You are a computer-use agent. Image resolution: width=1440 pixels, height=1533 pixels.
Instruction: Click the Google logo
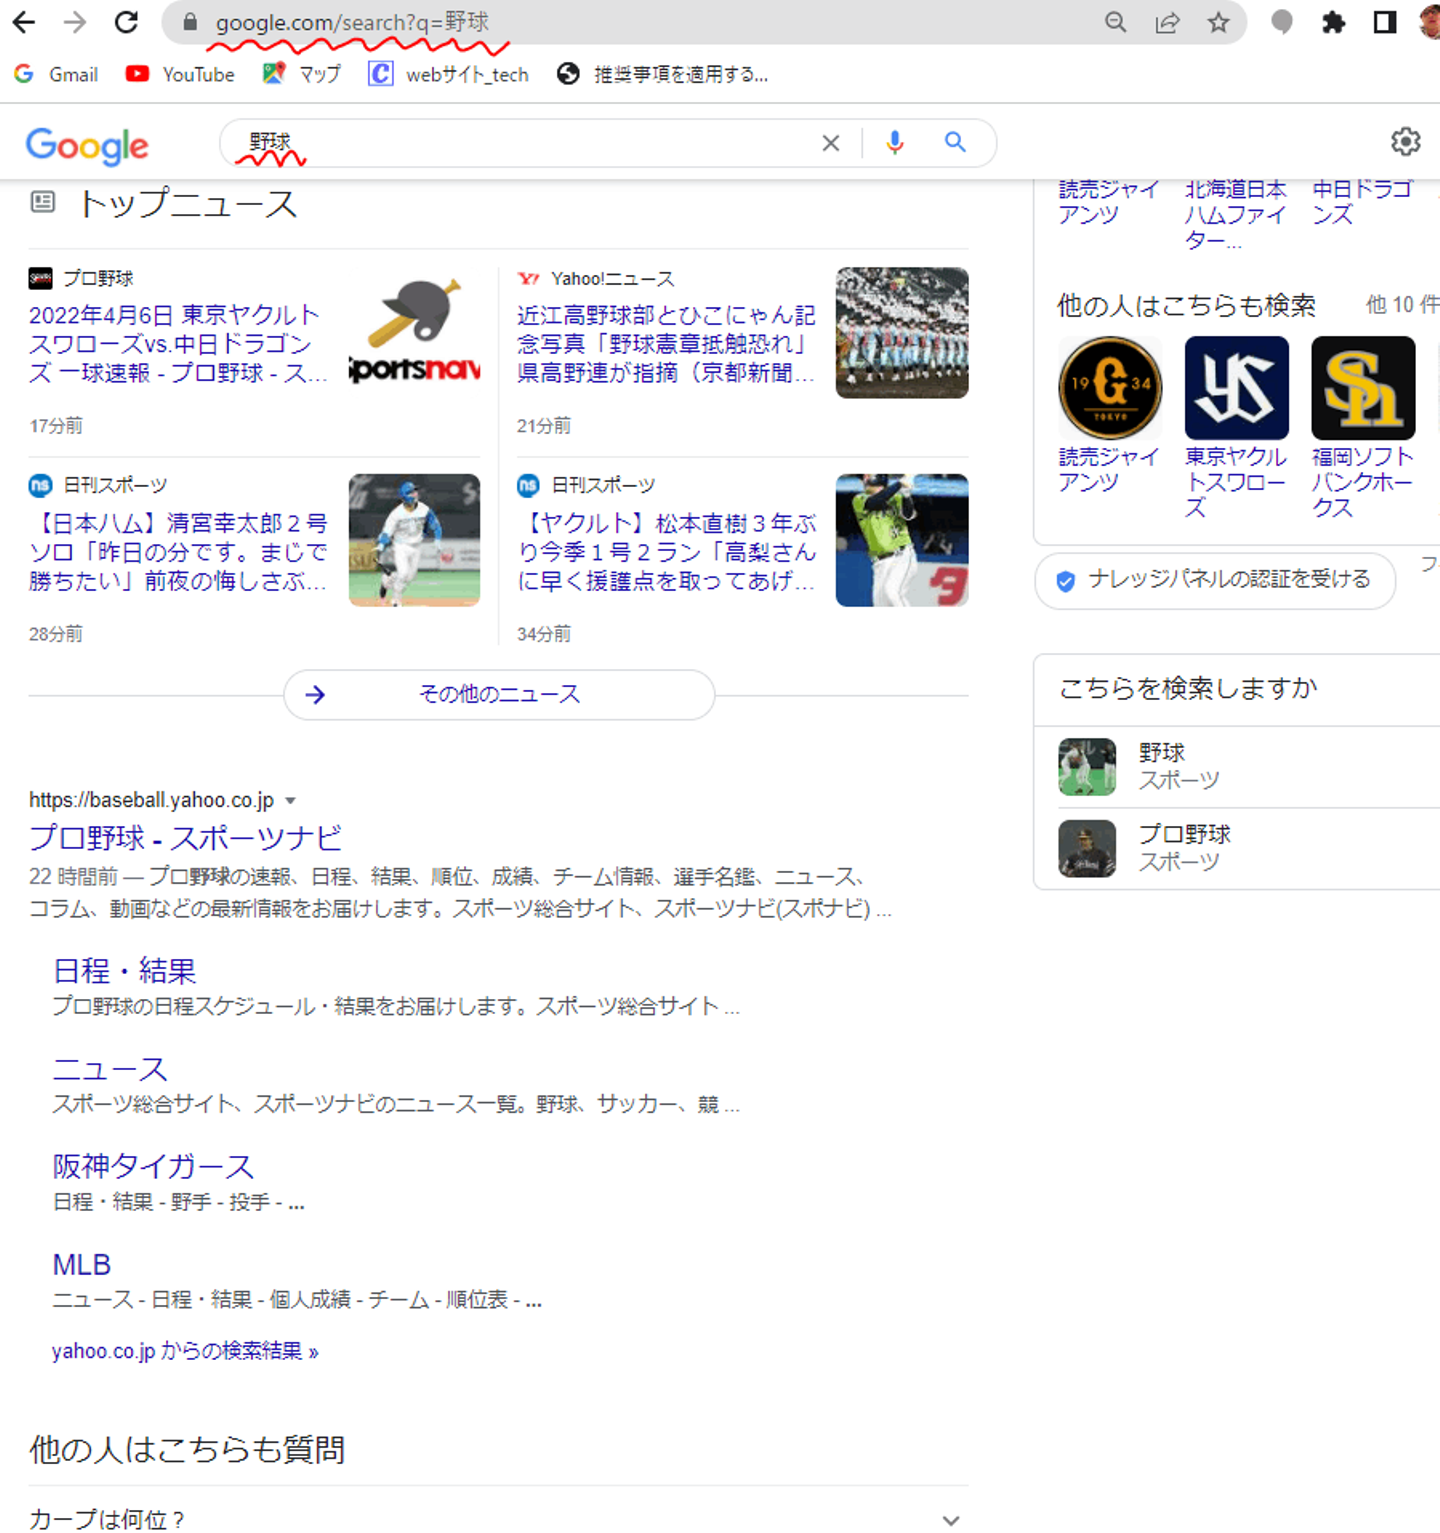pos(87,145)
